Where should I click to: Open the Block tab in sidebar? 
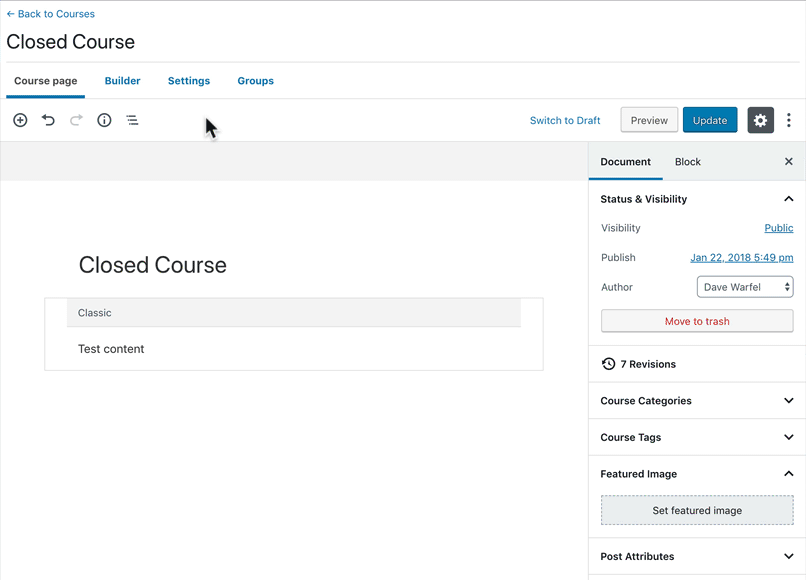click(687, 162)
